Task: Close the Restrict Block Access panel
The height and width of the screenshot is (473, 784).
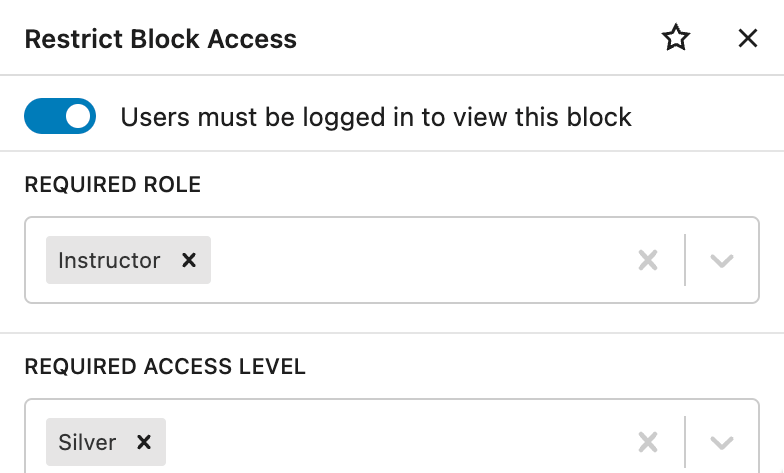Action: click(x=747, y=39)
